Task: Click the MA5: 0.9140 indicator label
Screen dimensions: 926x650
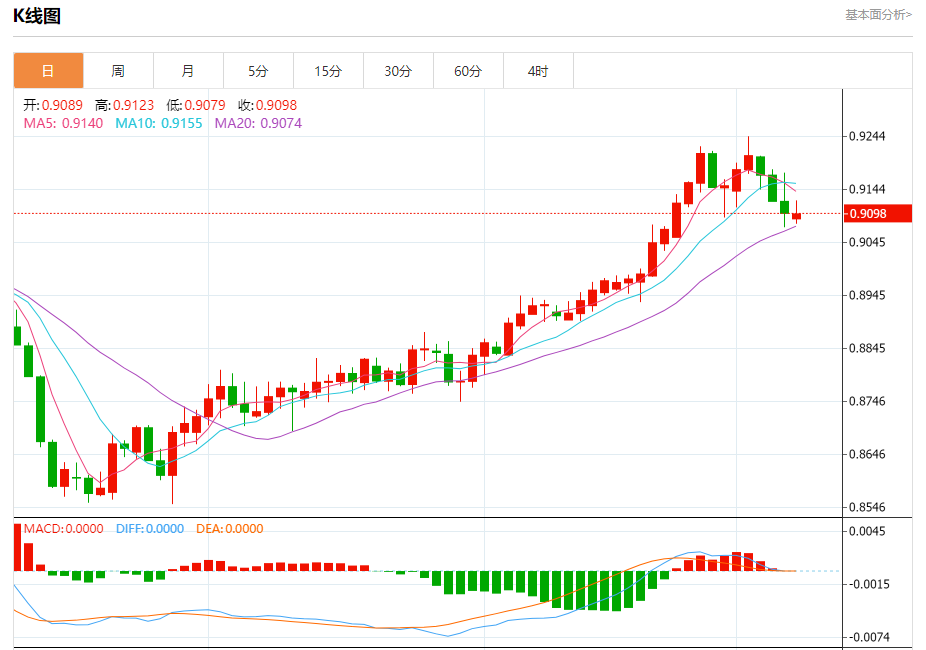Action: click(63, 123)
